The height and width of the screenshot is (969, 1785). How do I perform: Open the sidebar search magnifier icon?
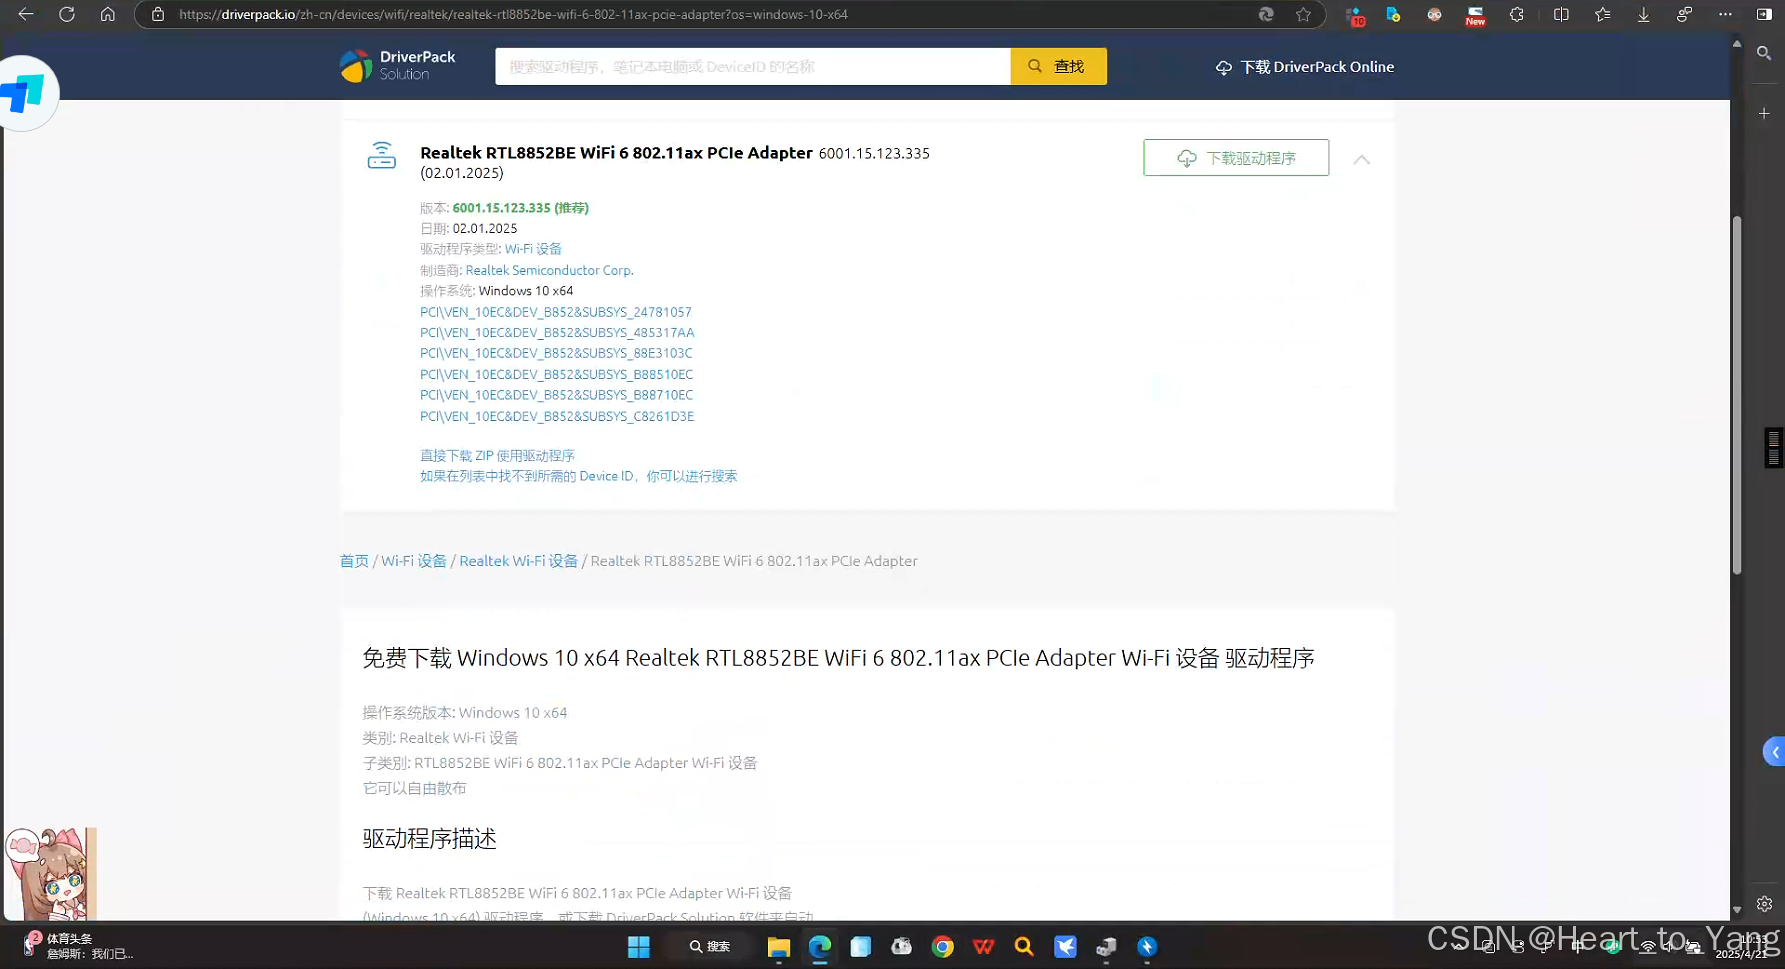pos(1764,53)
